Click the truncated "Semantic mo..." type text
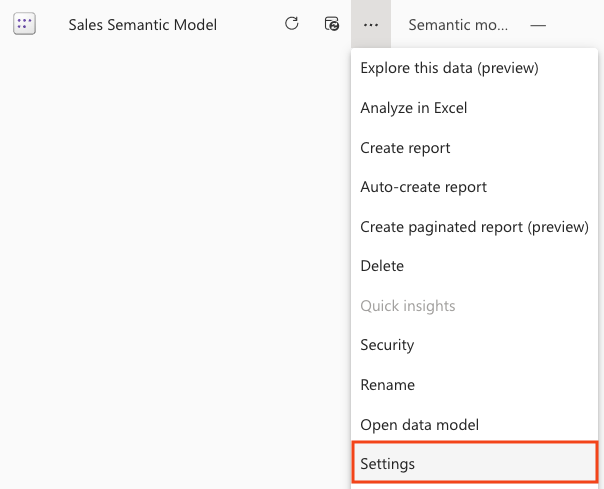The width and height of the screenshot is (604, 489). tap(458, 25)
